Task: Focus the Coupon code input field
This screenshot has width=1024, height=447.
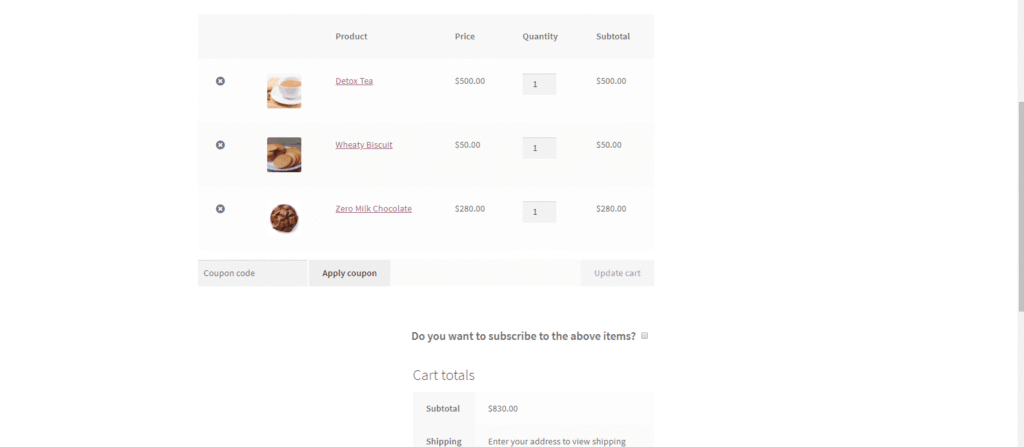Action: click(252, 273)
